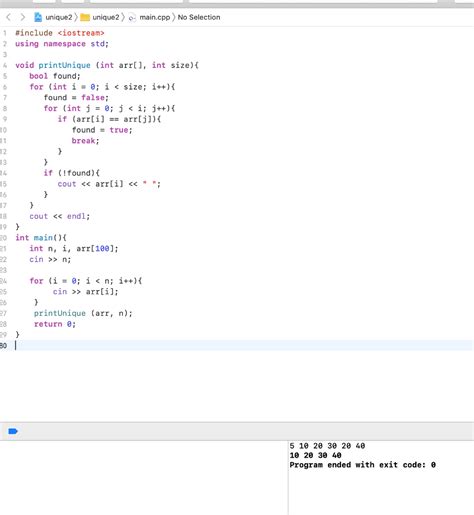Viewport: 474px width, 515px height.
Task: Open the unique2 project breadcrumb
Action: pyautogui.click(x=59, y=17)
